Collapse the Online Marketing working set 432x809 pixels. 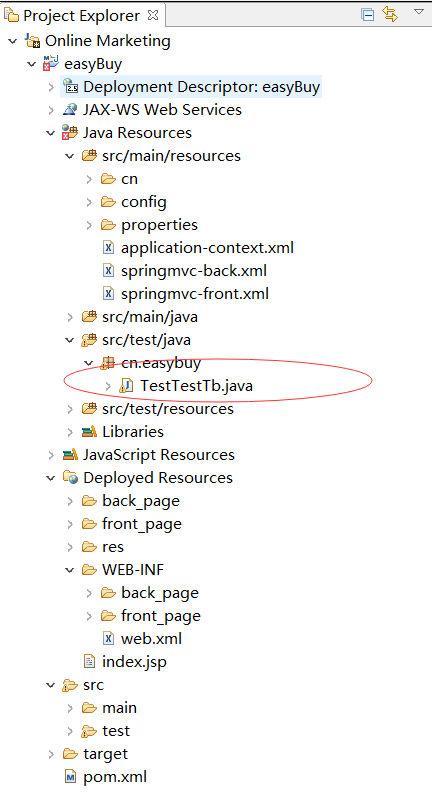(13, 41)
